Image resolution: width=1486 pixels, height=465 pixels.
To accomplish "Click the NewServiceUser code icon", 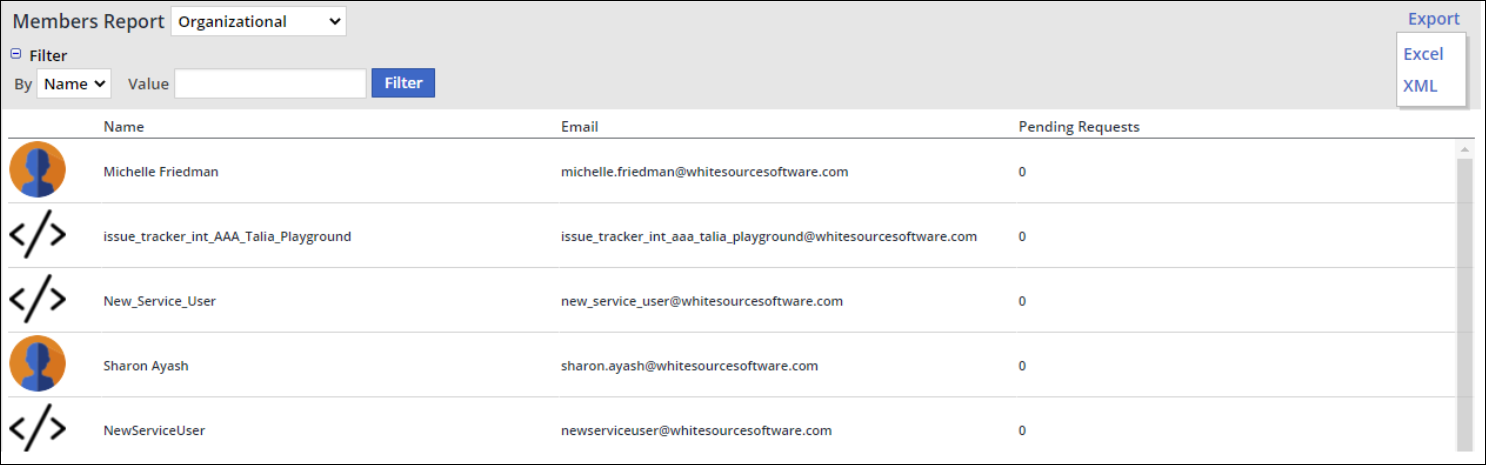I will (x=37, y=430).
